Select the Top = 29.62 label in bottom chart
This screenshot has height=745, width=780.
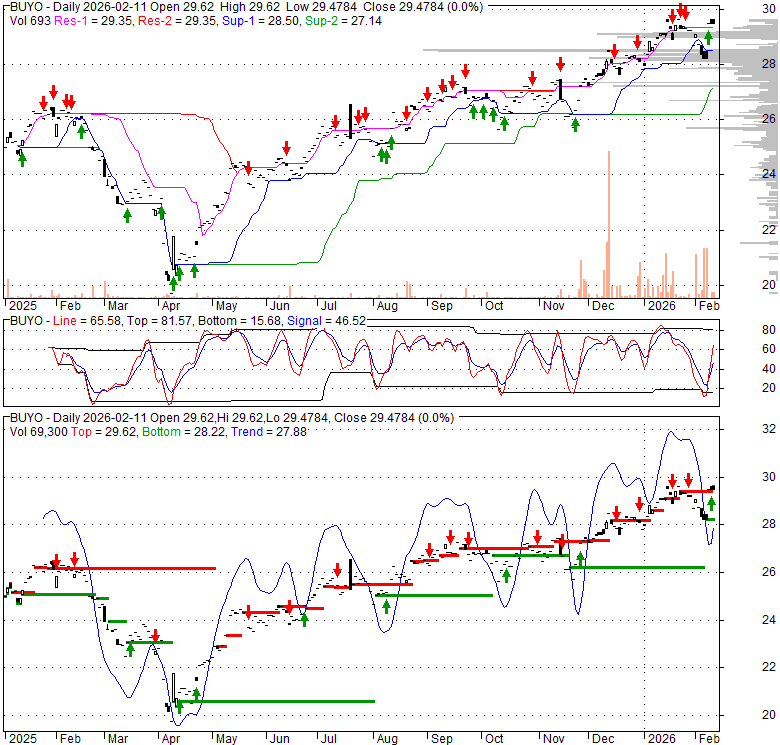click(103, 432)
